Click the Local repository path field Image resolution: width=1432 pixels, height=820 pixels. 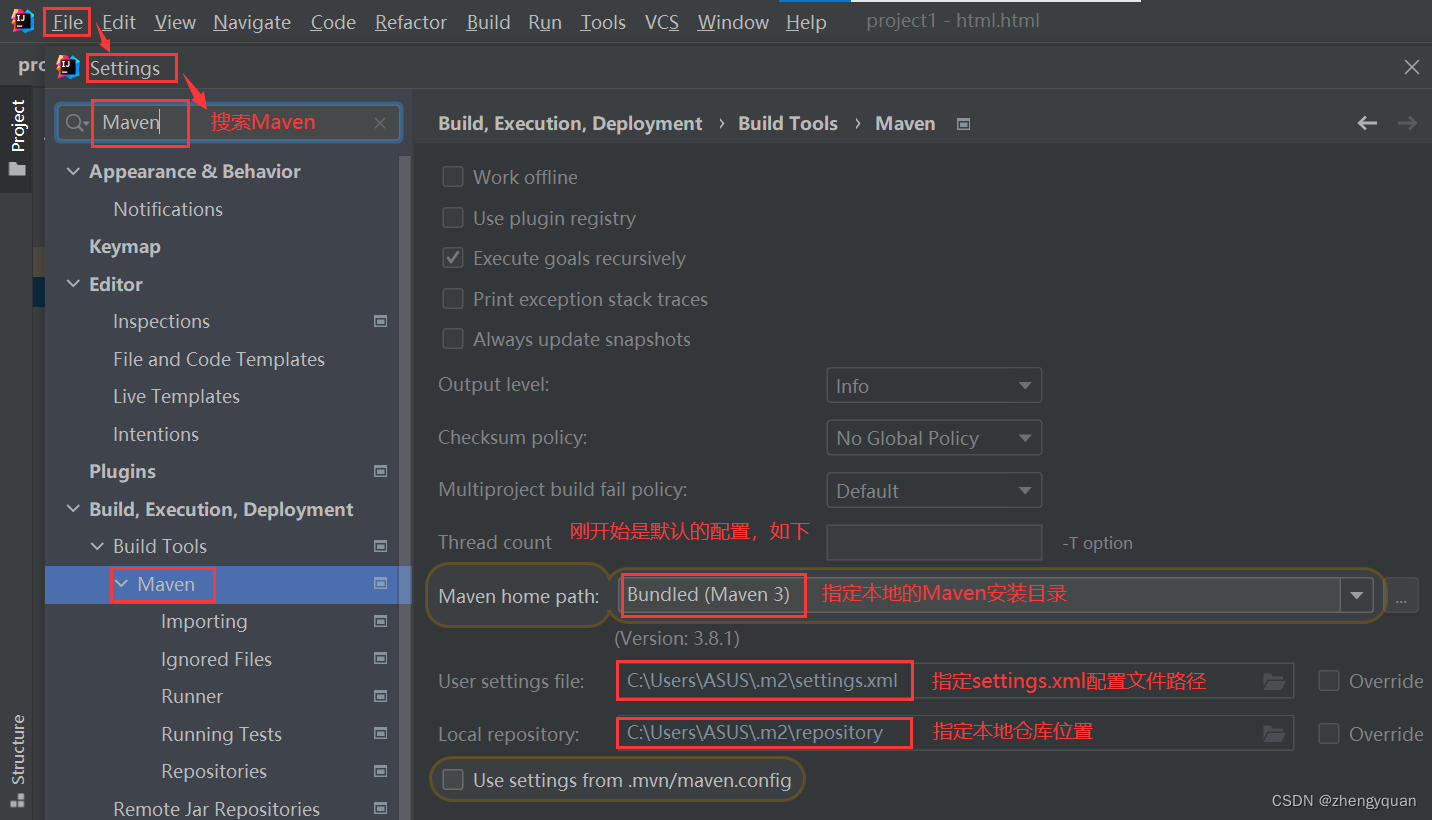[954, 734]
